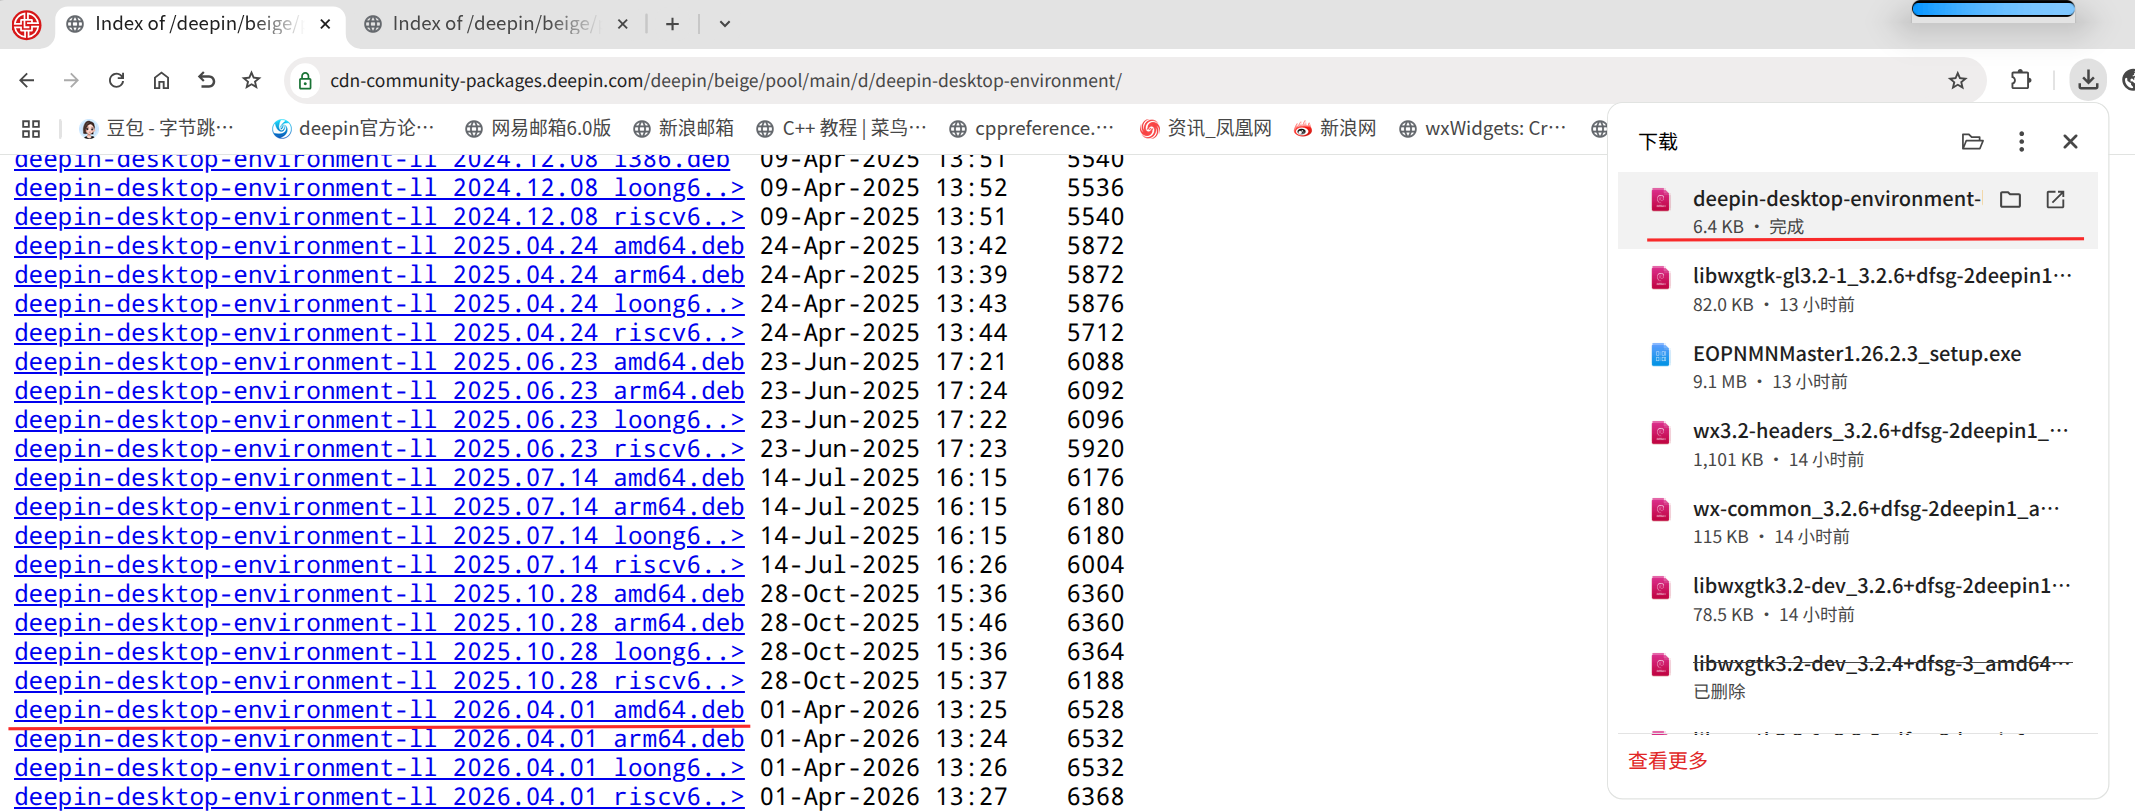This screenshot has height=811, width=2135.
Task: Click 查看更多 to view more downloads
Action: (1668, 761)
